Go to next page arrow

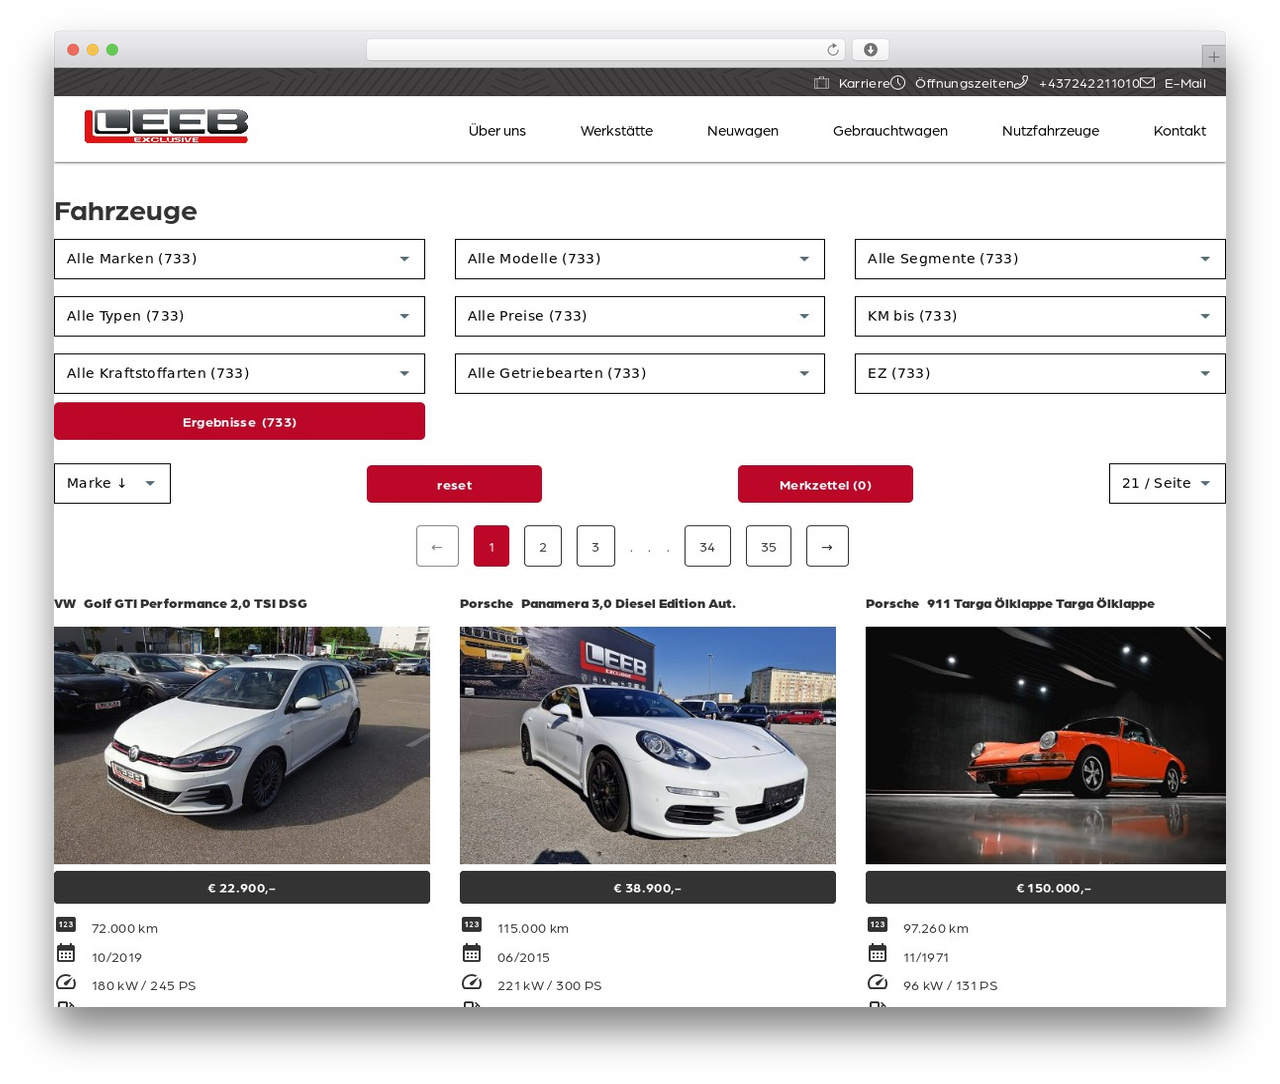pyautogui.click(x=827, y=546)
